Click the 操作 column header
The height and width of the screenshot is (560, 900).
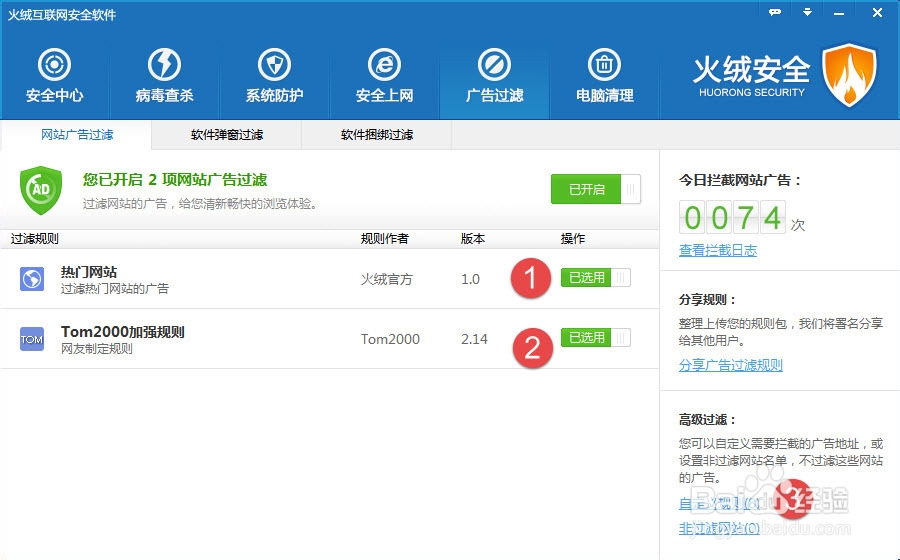[x=573, y=239]
